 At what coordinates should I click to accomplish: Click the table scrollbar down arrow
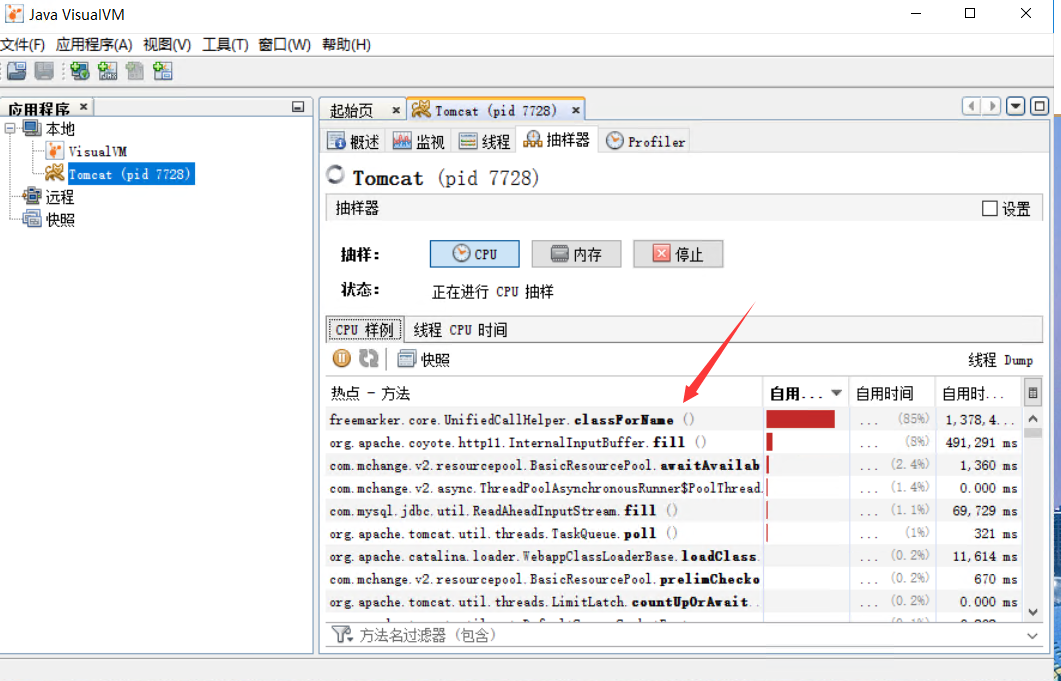(1033, 611)
